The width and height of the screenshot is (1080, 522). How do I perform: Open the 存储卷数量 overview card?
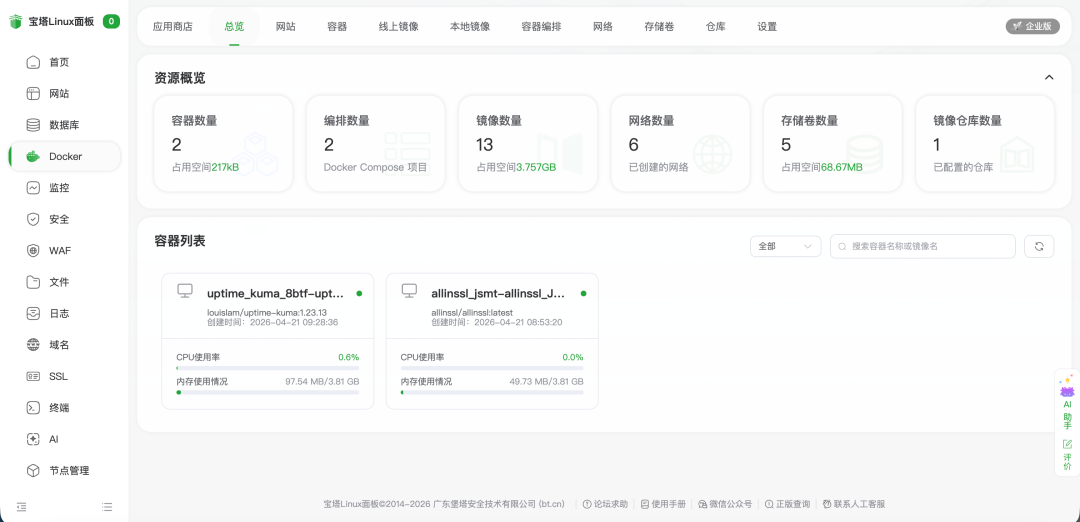coord(833,143)
